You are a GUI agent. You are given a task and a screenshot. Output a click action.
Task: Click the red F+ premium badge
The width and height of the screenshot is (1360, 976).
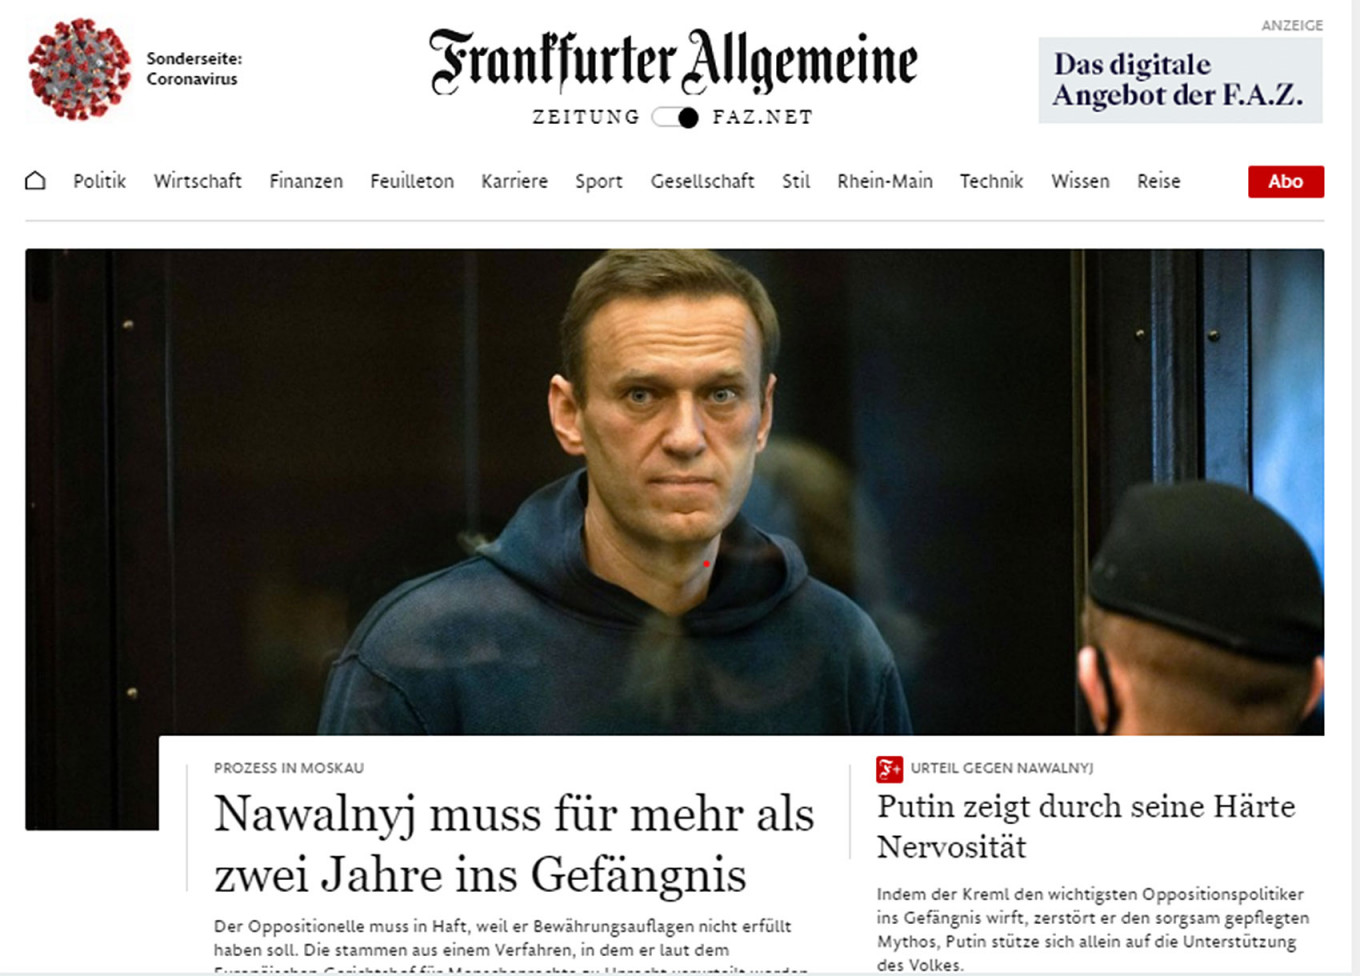[889, 769]
